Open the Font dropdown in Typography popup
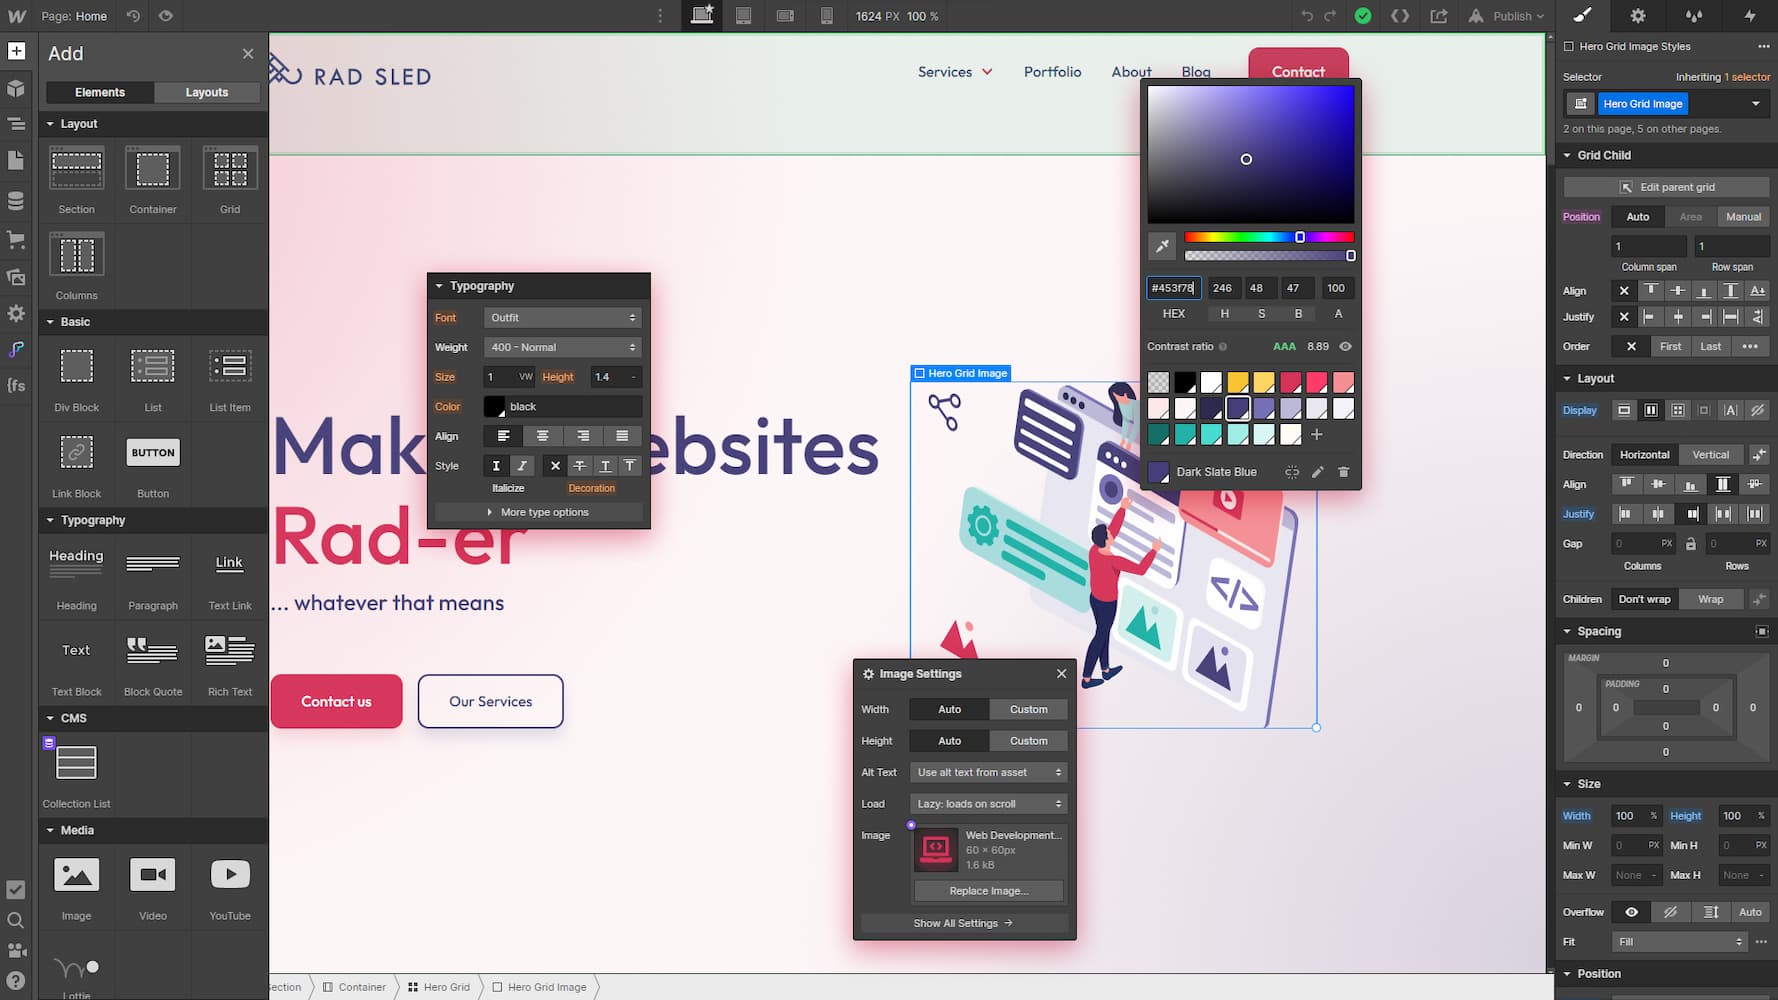1778x1000 pixels. 562,317
